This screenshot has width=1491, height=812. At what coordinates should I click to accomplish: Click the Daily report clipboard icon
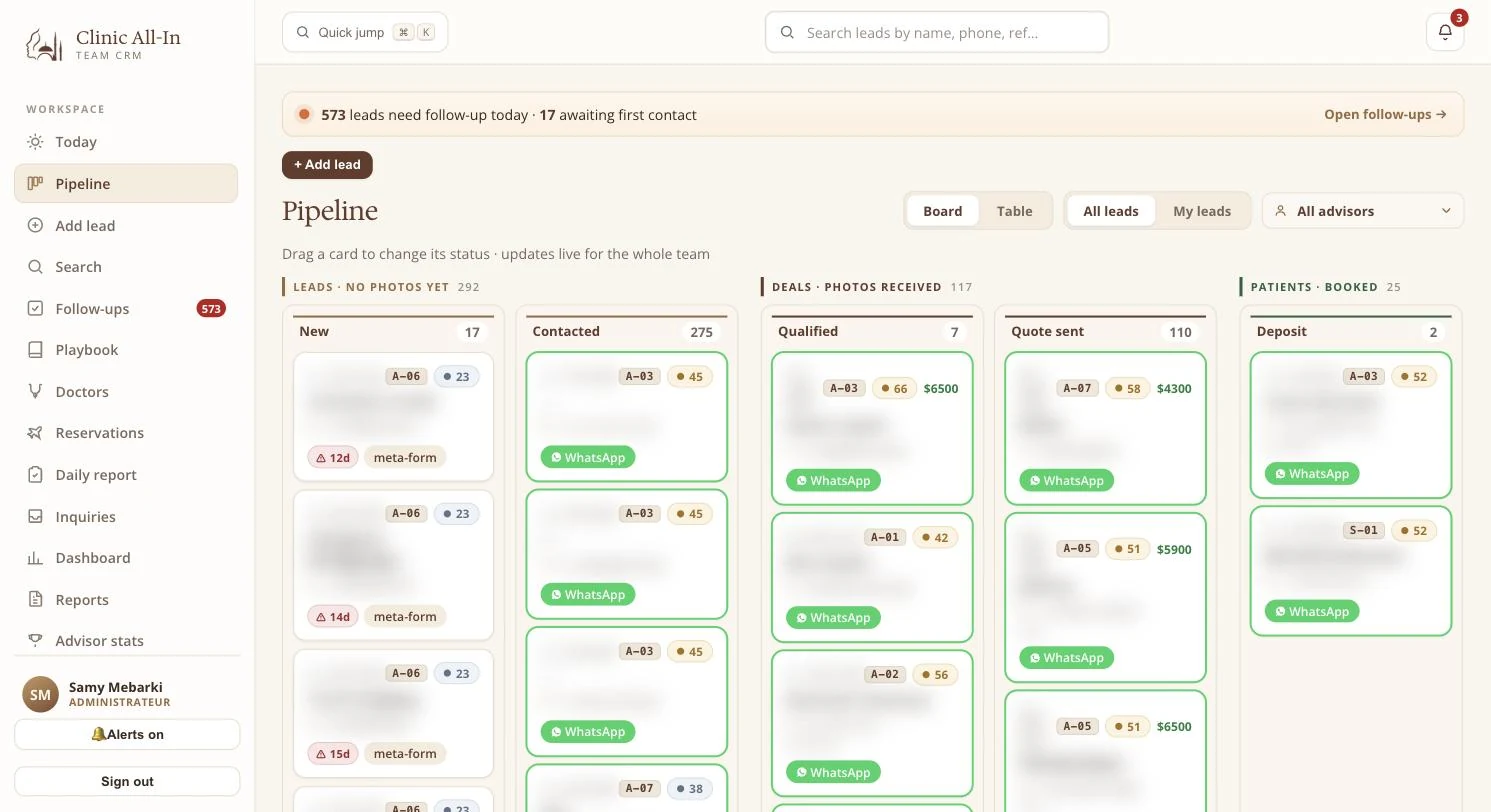pos(35,475)
